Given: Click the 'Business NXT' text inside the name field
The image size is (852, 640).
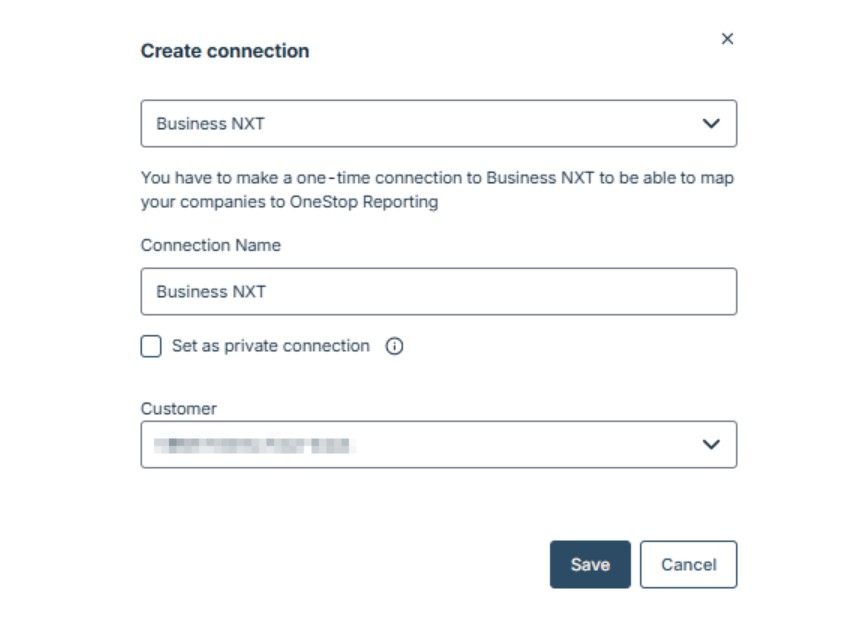Looking at the screenshot, I should (x=211, y=292).
